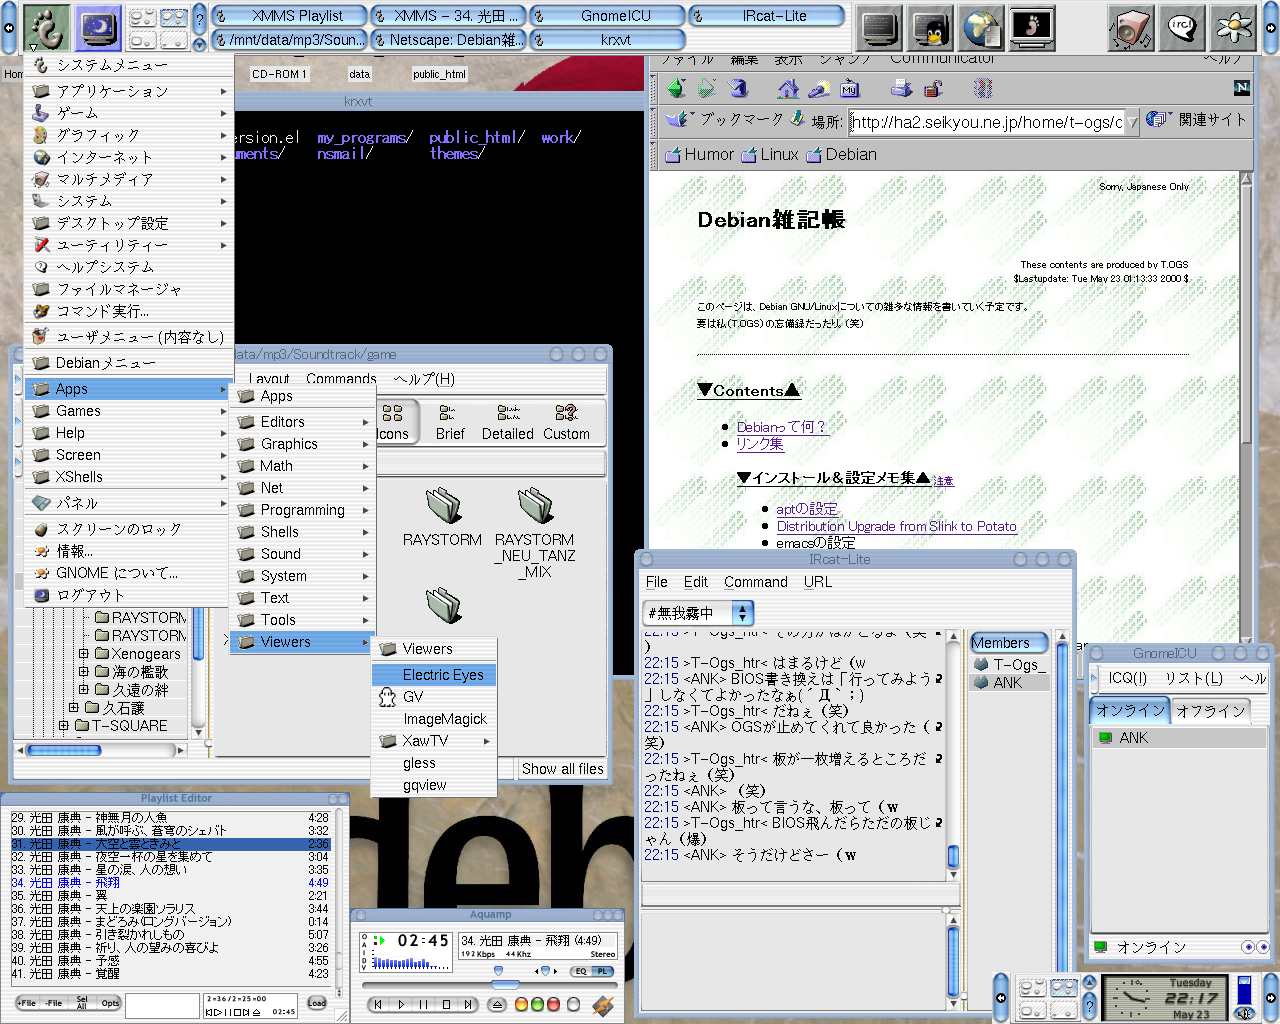This screenshot has height=1024, width=1280.
Task: Toggle Aquamp PL playlist button
Action: pos(602,971)
